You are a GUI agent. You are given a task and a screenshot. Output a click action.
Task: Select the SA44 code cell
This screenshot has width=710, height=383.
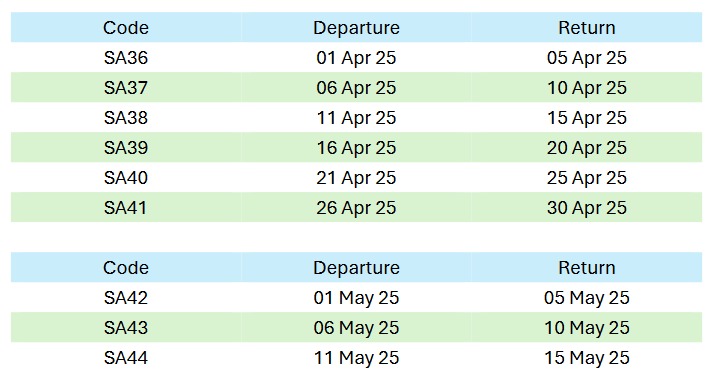click(126, 358)
